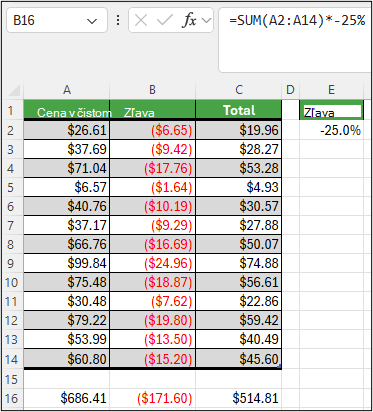The image size is (373, 412).
Task: Confirm formula with the checkmark icon
Action: coord(164,21)
